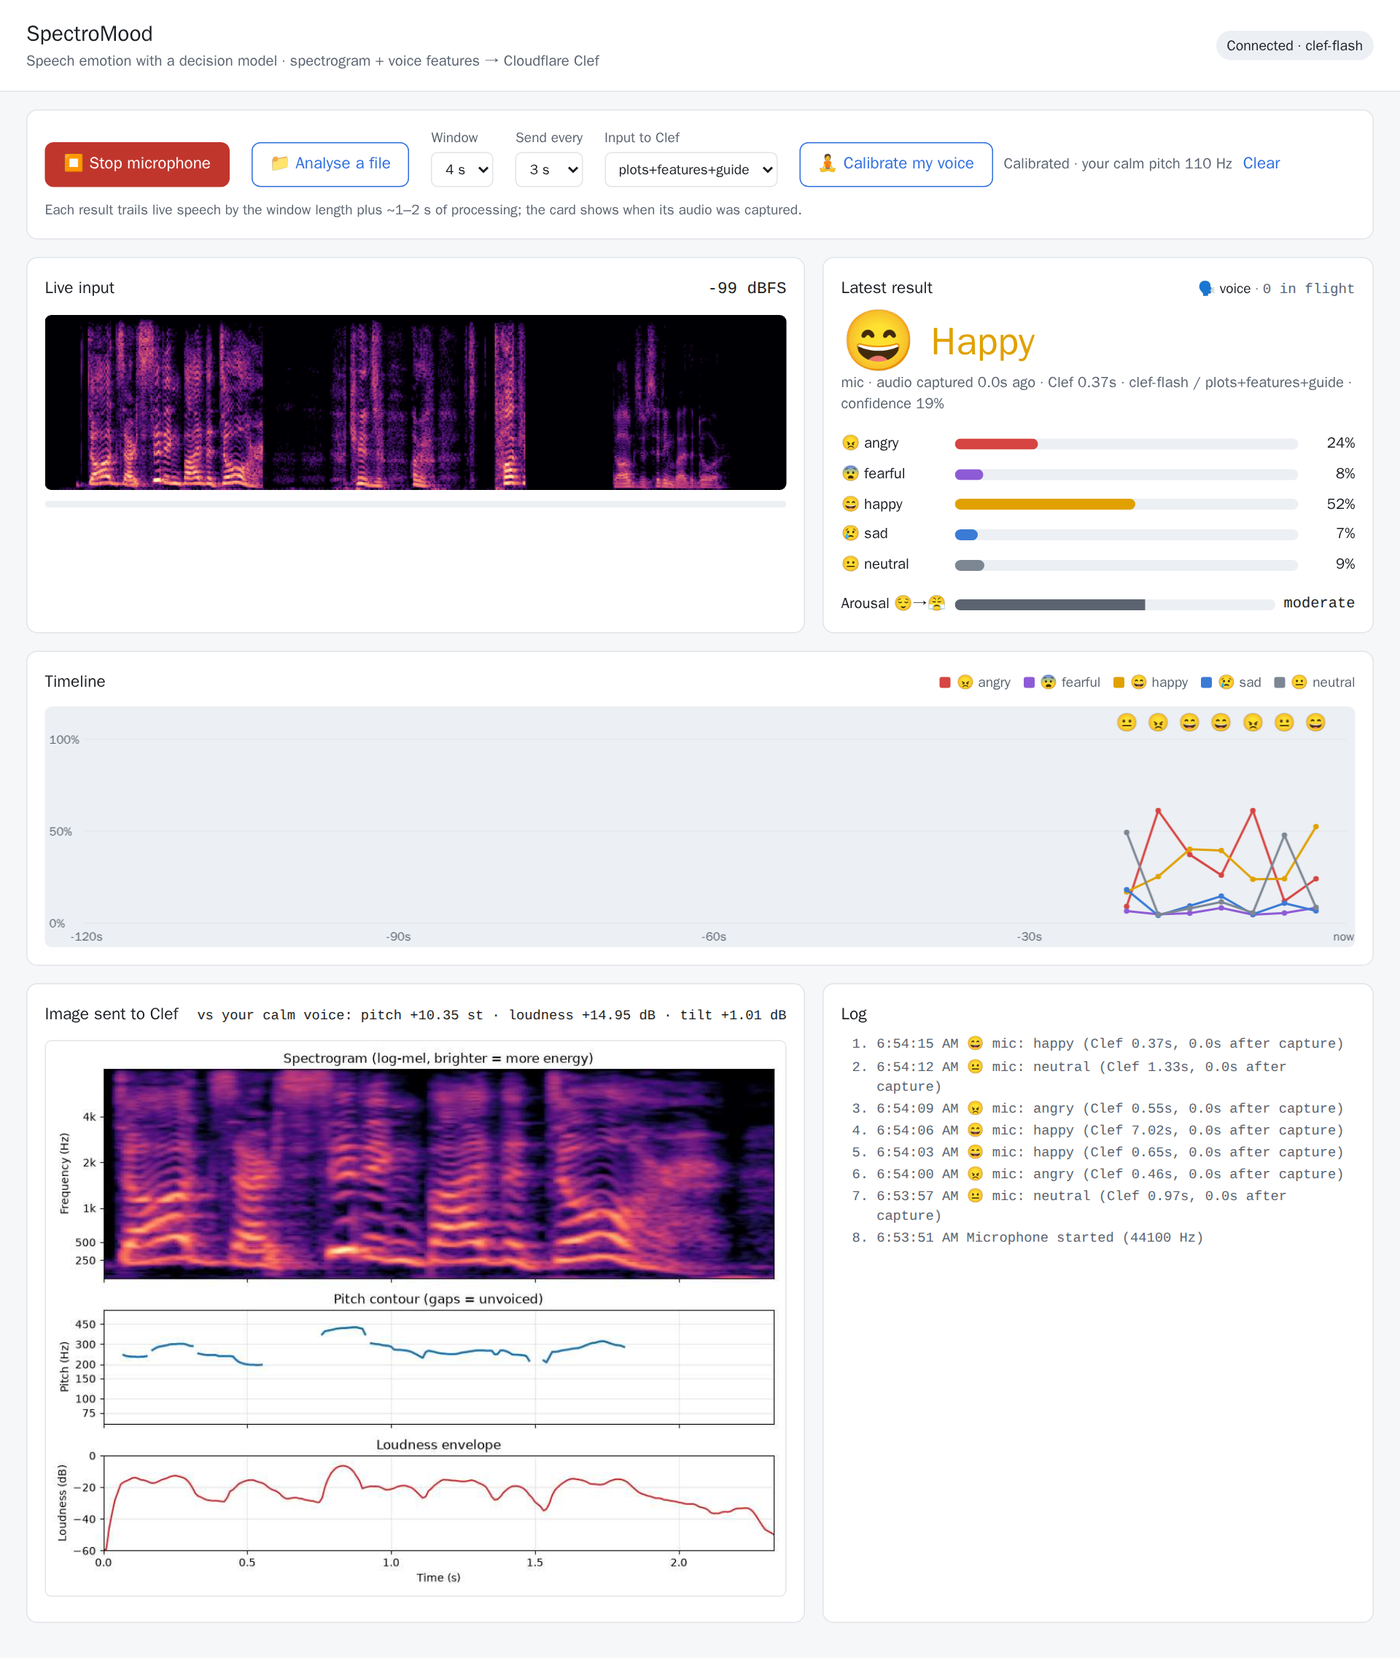This screenshot has width=1400, height=1658.
Task: Click the live input spectrogram display
Action: click(415, 402)
